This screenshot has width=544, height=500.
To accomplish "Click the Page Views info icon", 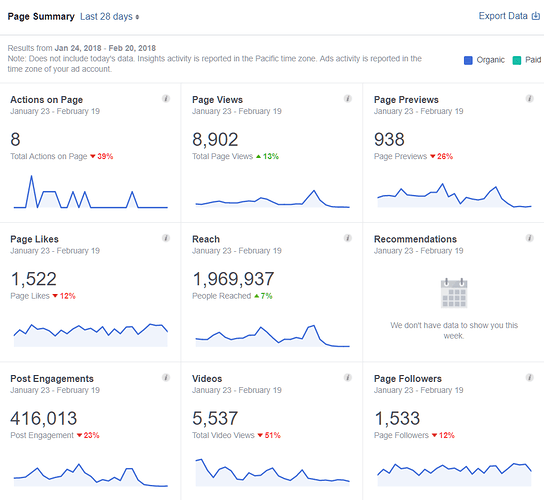I will pos(348,99).
